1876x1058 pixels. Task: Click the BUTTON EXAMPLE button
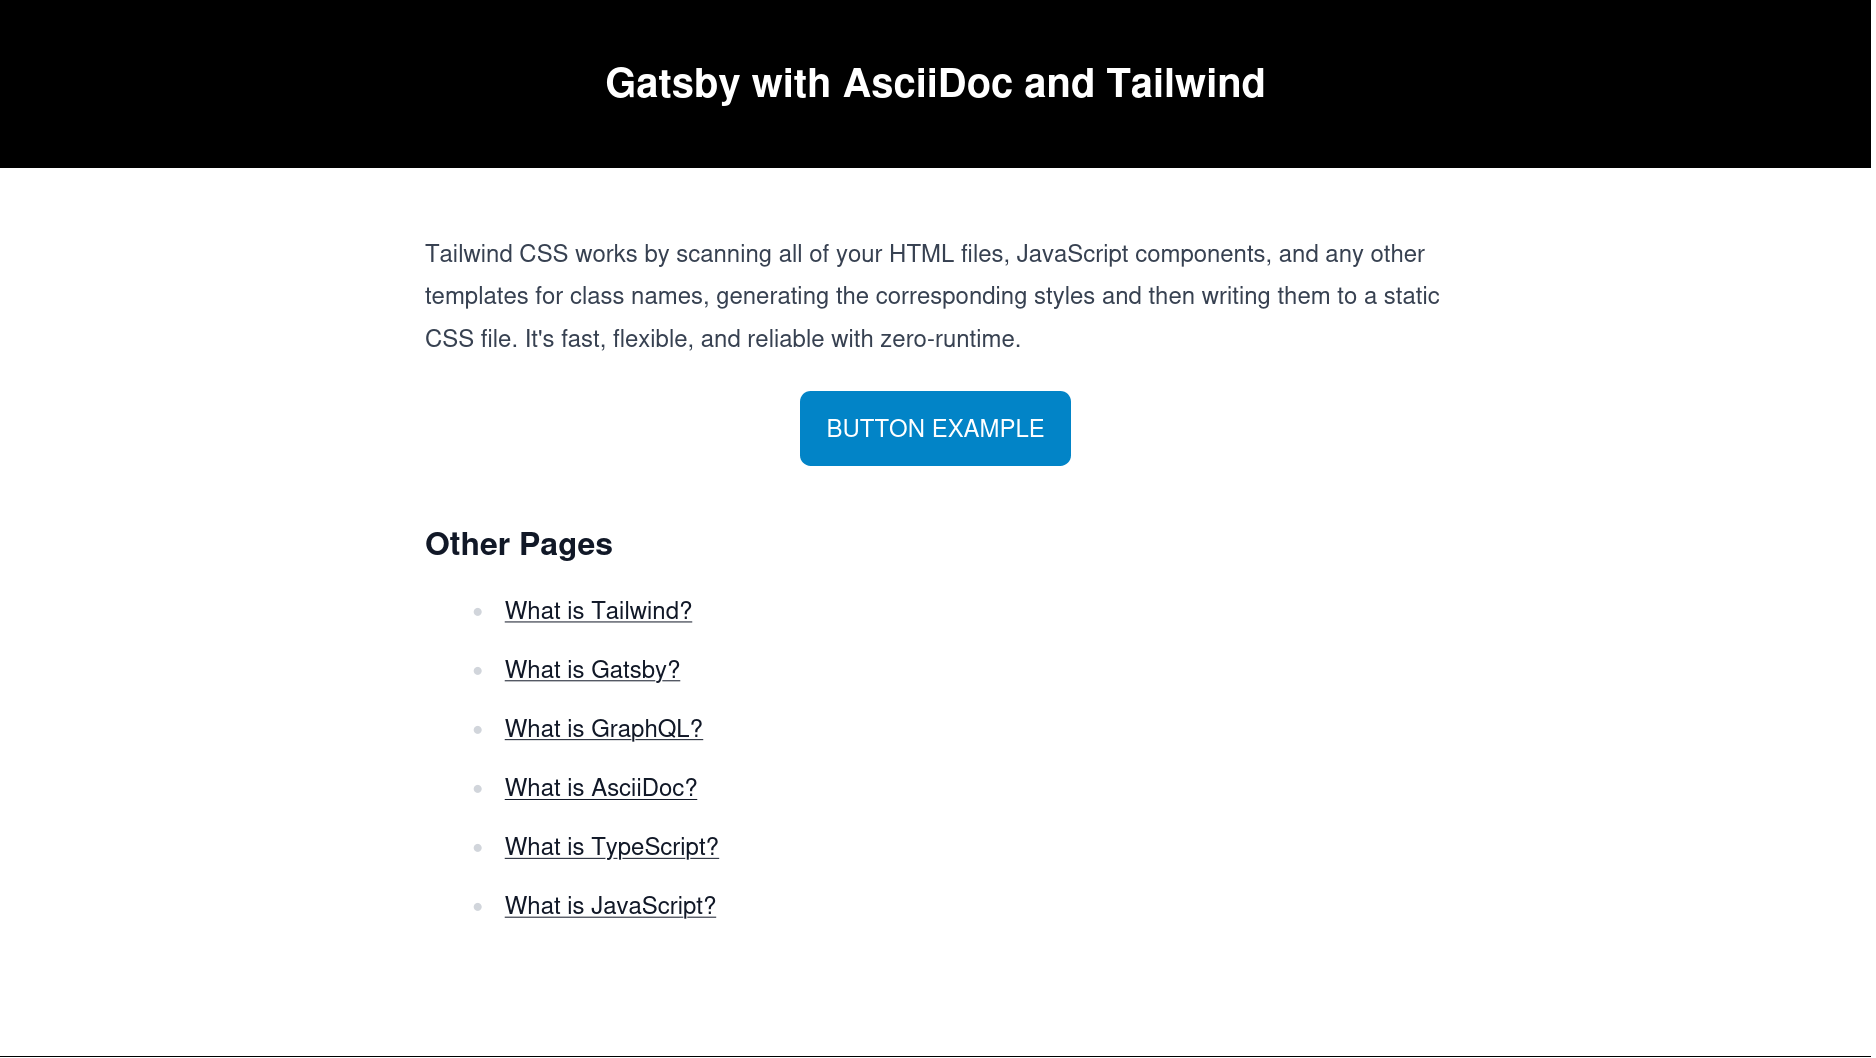(935, 428)
